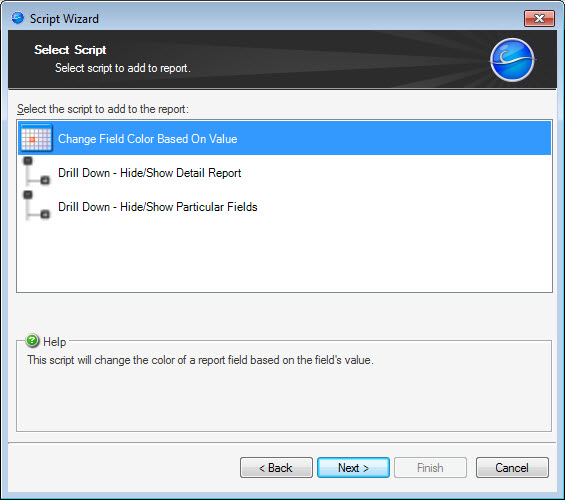
Task: Click the tree icon for Hide/Show Detail Report
Action: click(x=36, y=171)
